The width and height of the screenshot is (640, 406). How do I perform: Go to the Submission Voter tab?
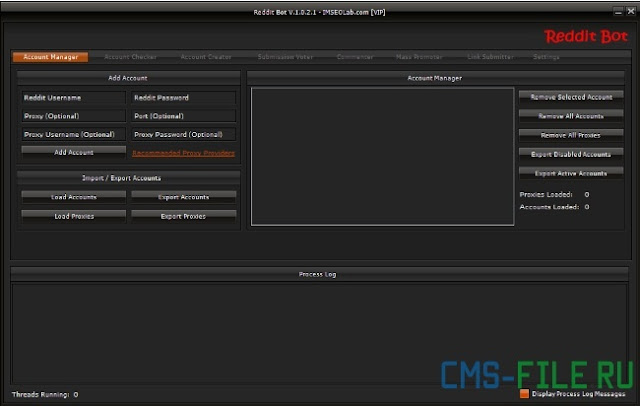tap(285, 57)
